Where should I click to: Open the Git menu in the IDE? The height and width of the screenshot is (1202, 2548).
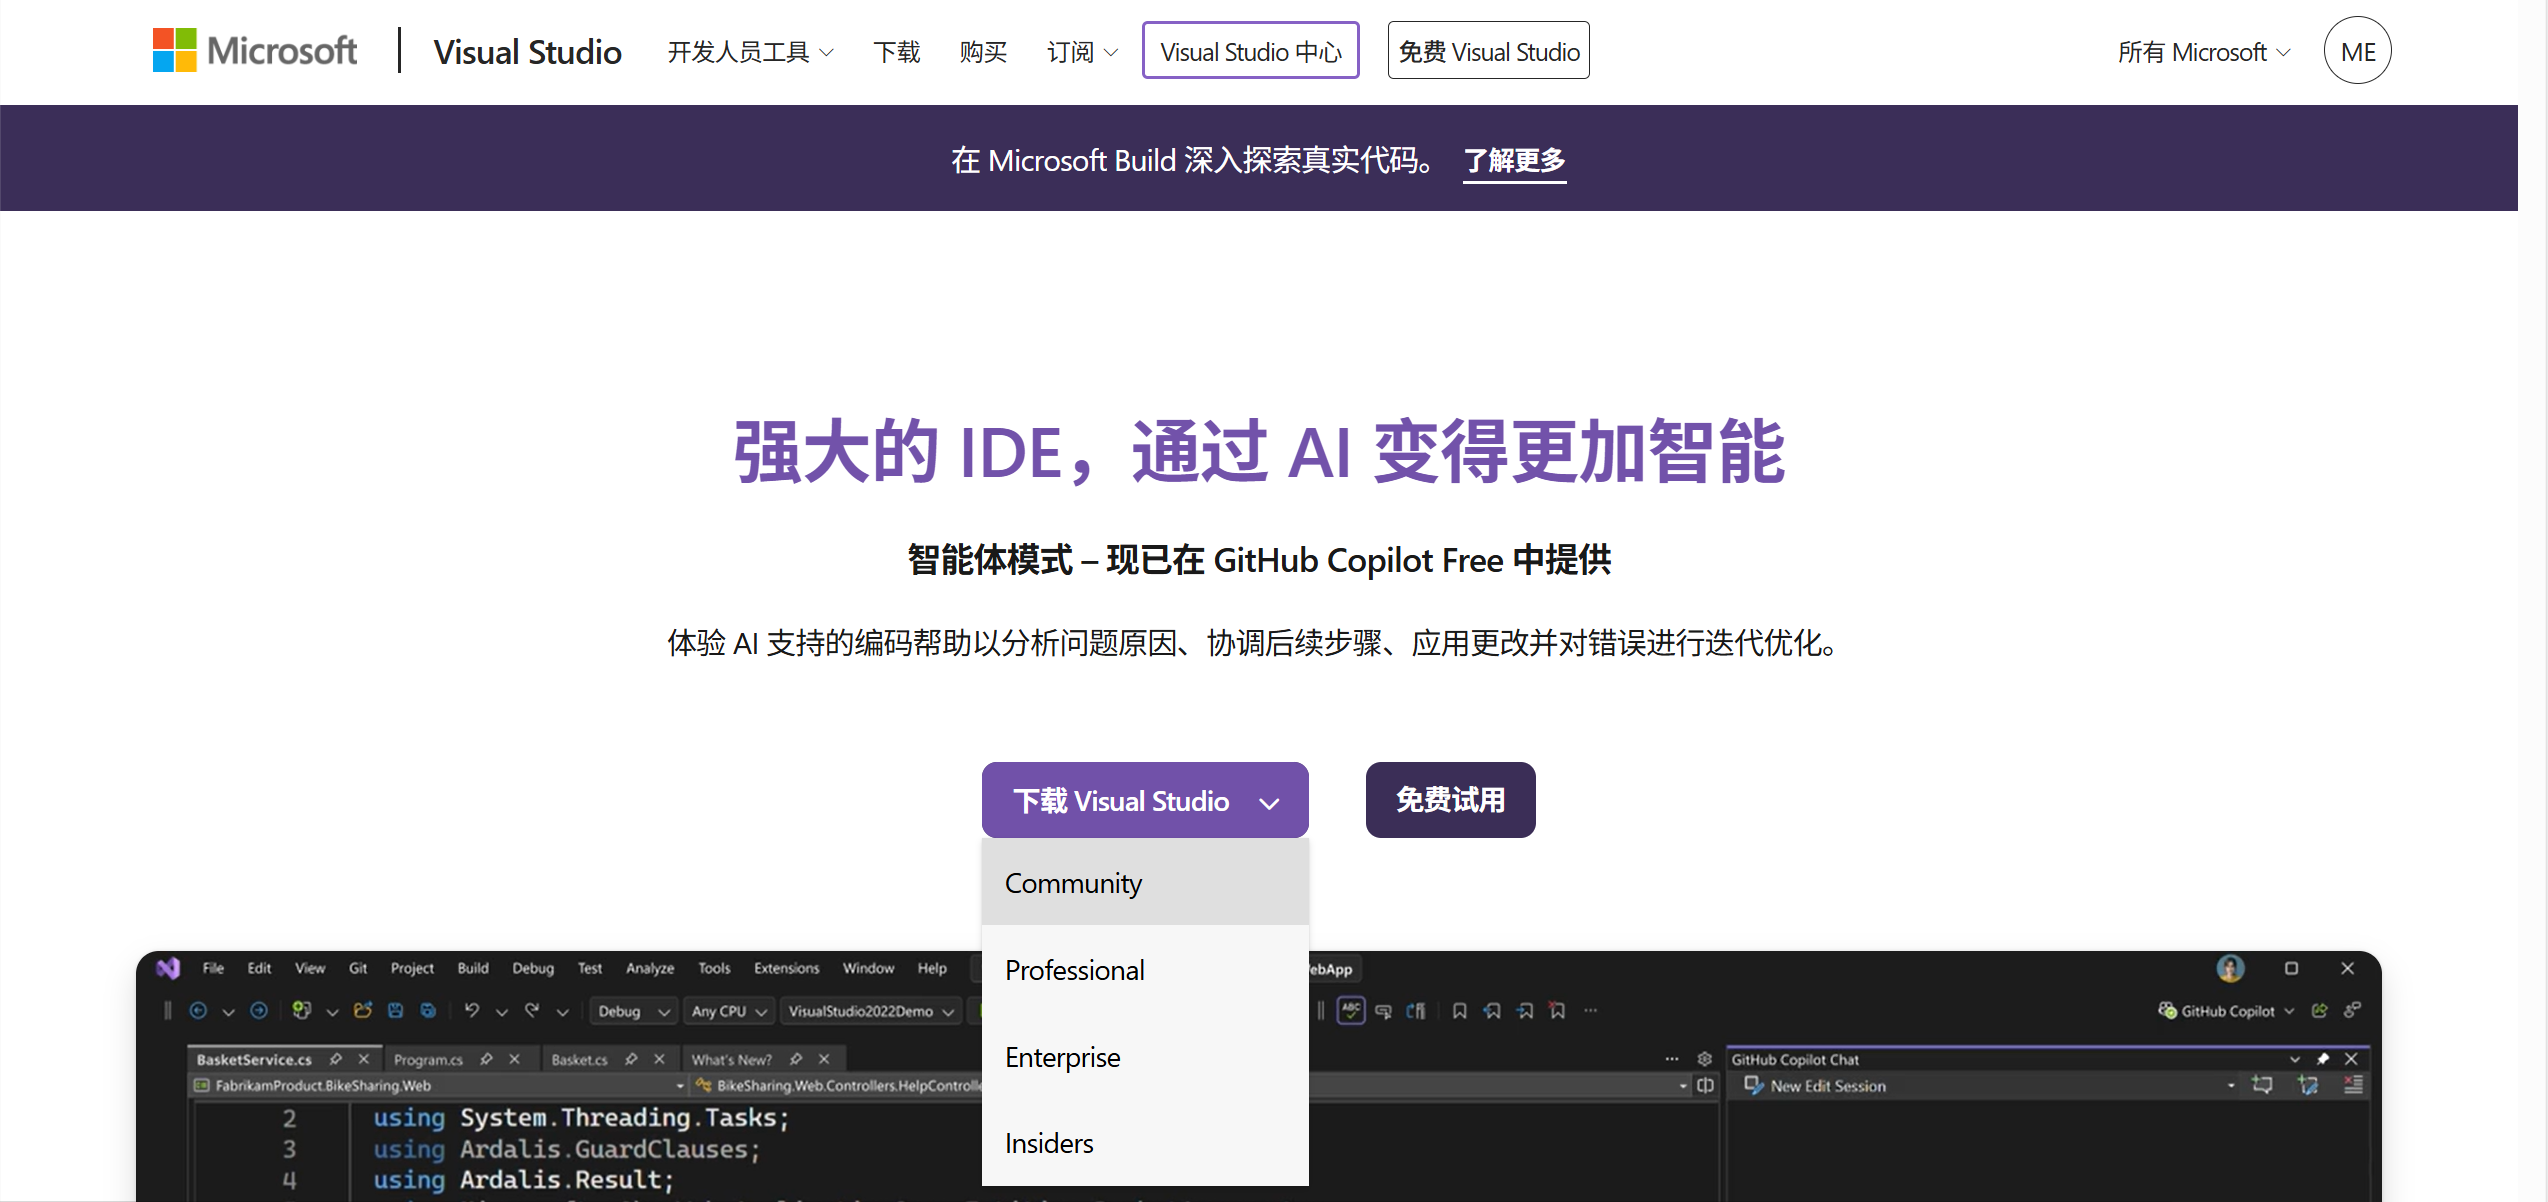click(358, 968)
